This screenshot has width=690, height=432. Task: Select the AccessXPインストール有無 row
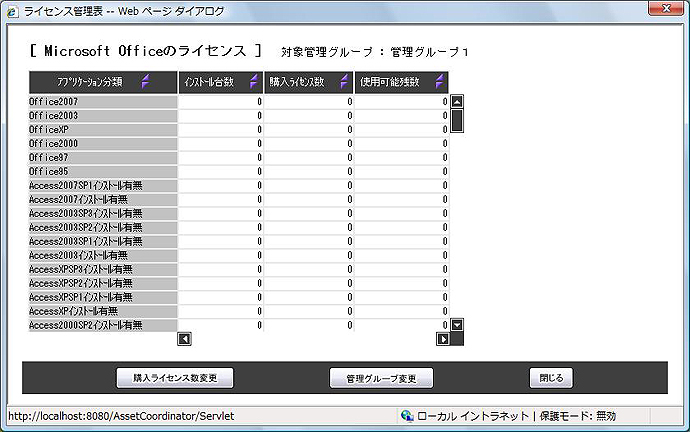pos(239,311)
